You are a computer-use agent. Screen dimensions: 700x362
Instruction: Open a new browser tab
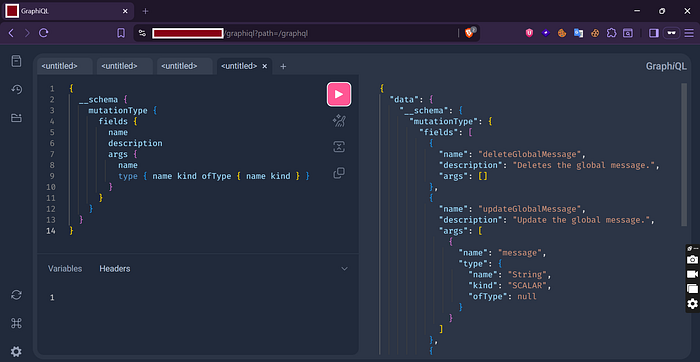(146, 11)
